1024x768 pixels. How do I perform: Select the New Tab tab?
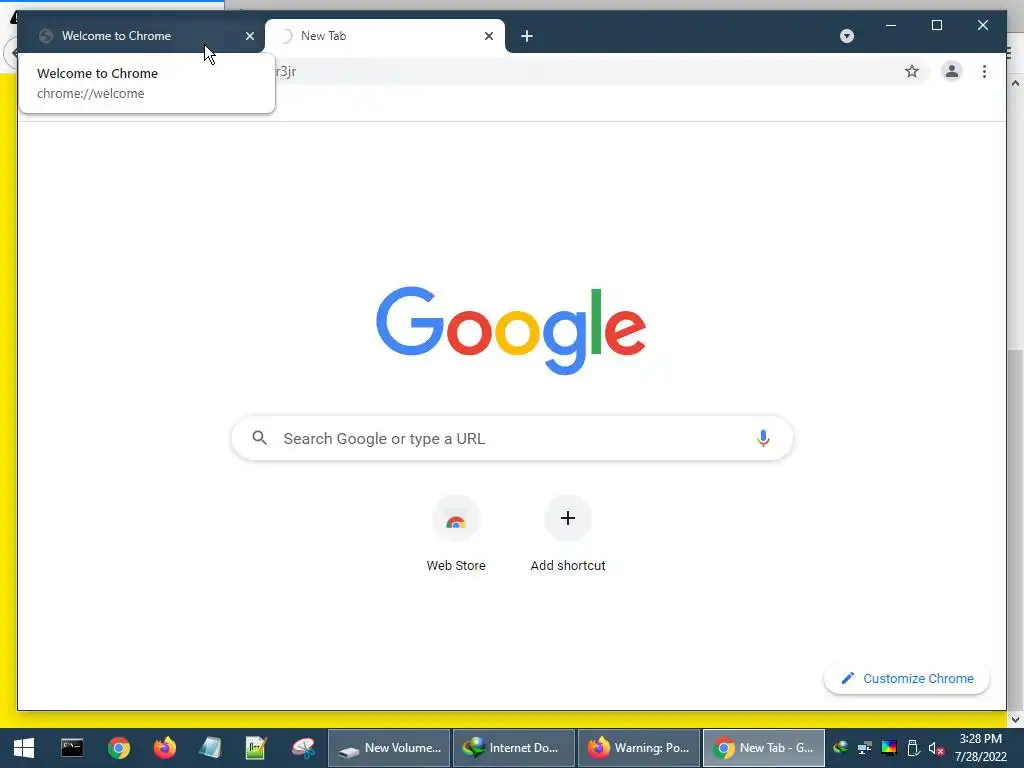coord(385,36)
